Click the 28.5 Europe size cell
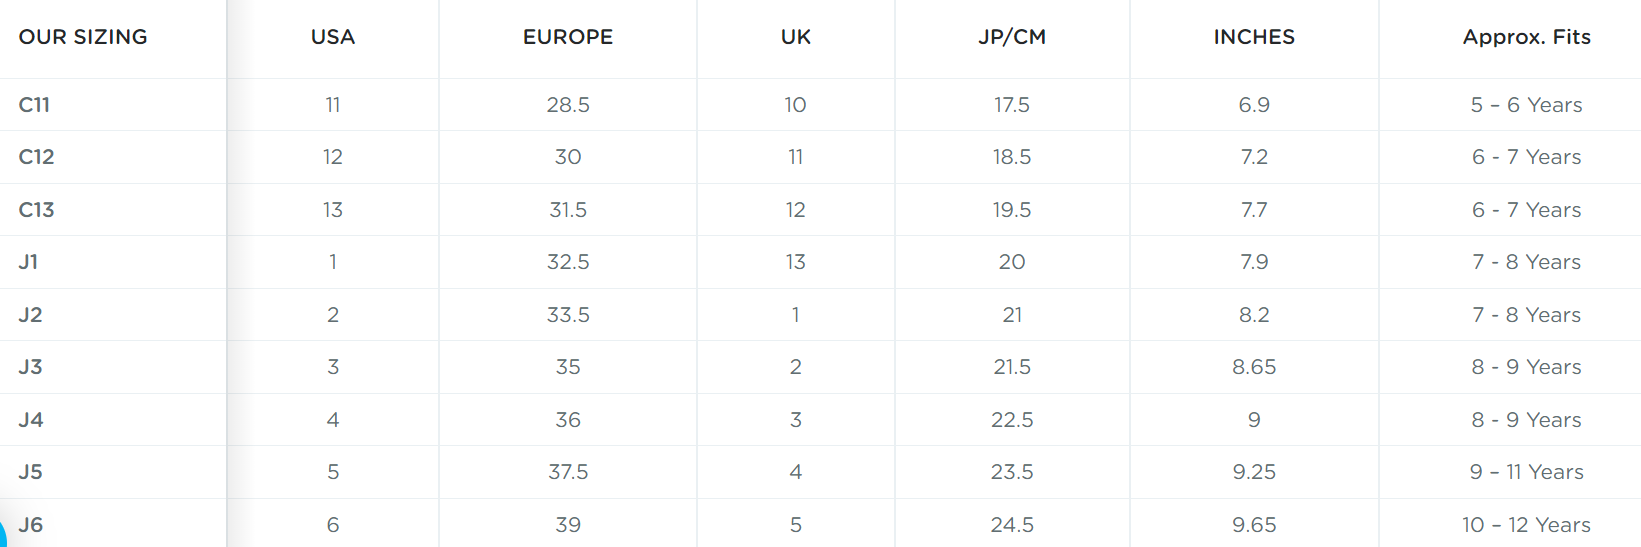This screenshot has width=1641, height=547. coord(568,105)
